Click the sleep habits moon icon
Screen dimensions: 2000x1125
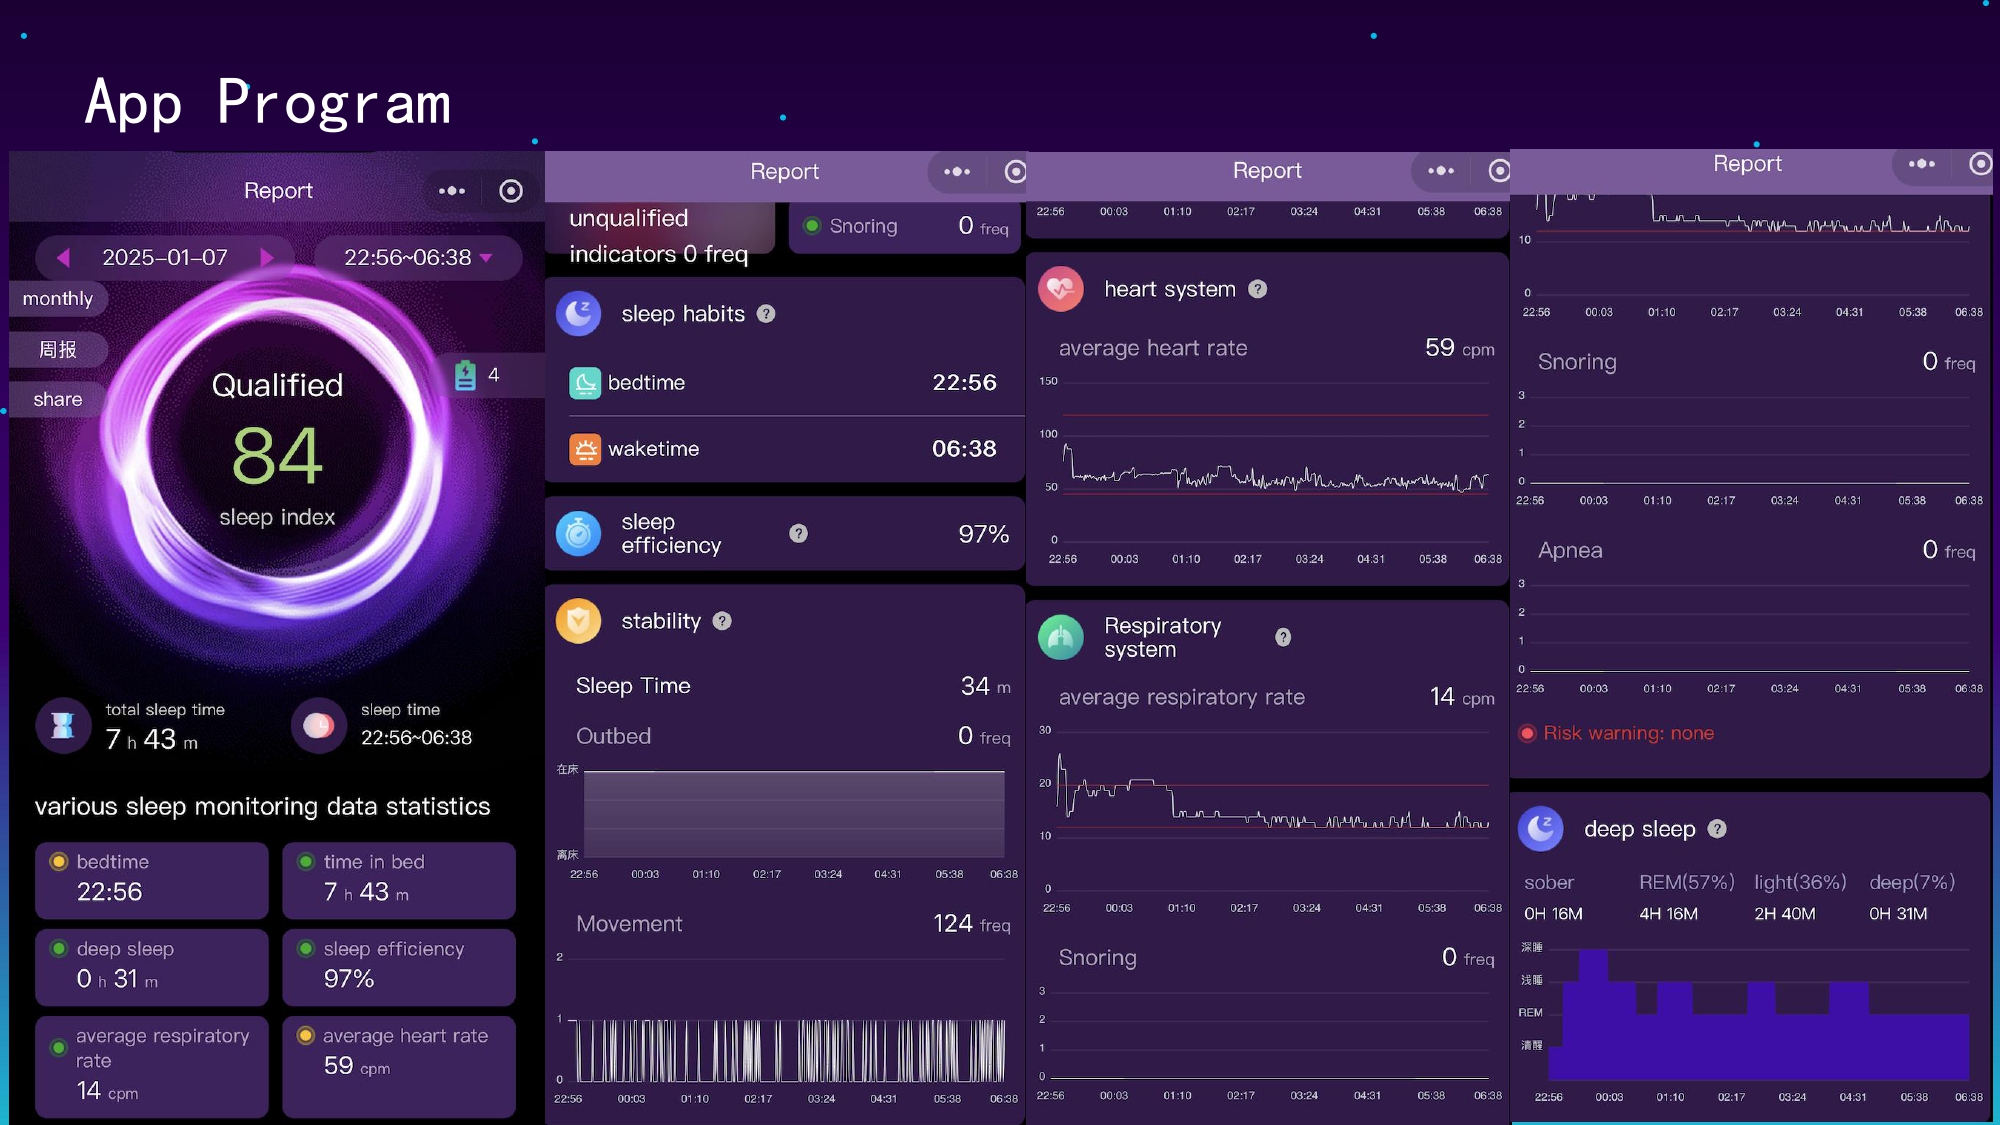pyautogui.click(x=578, y=314)
